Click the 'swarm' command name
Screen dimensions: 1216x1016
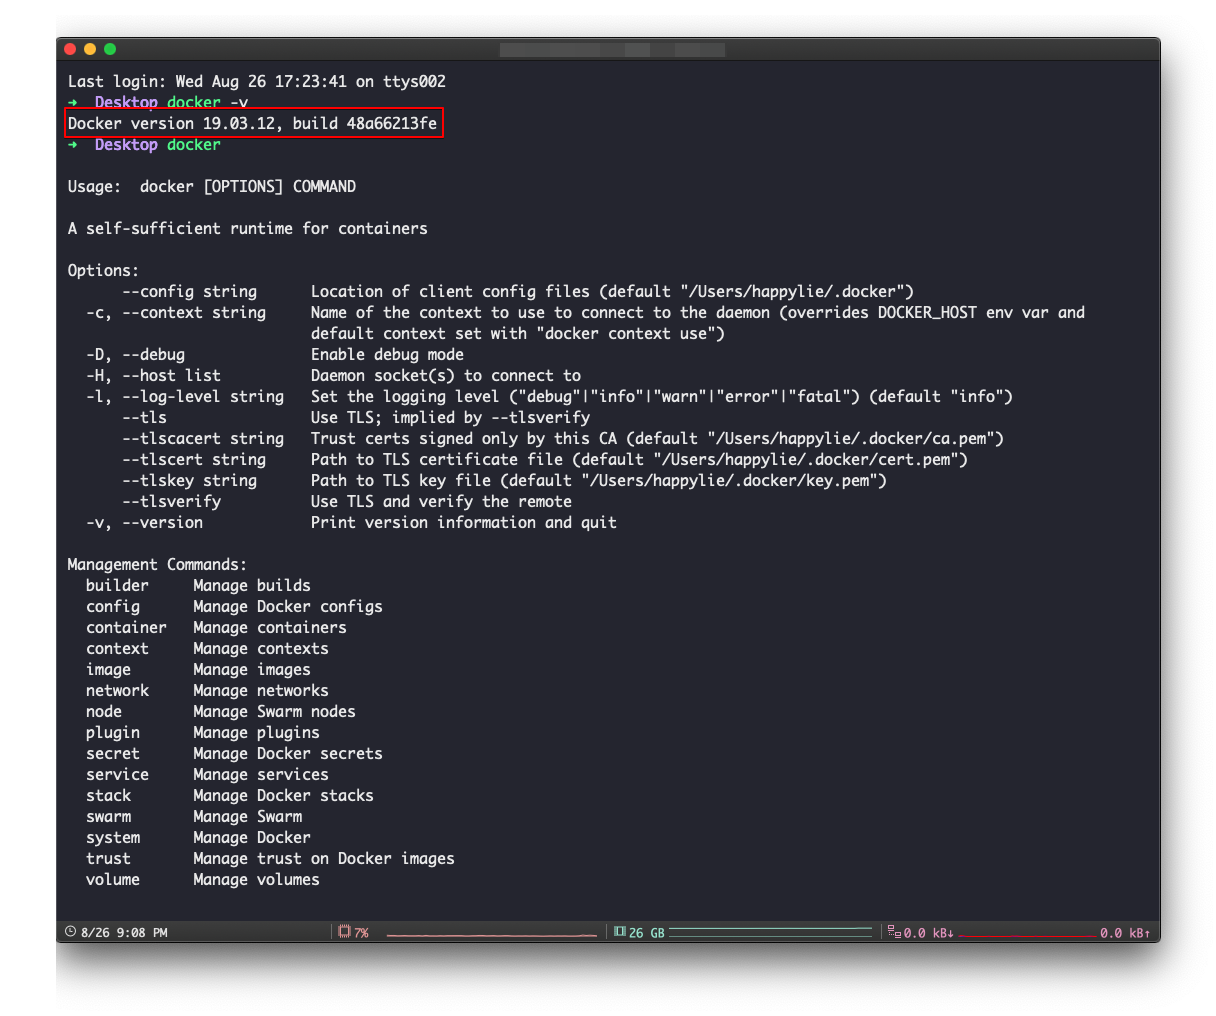(x=108, y=817)
